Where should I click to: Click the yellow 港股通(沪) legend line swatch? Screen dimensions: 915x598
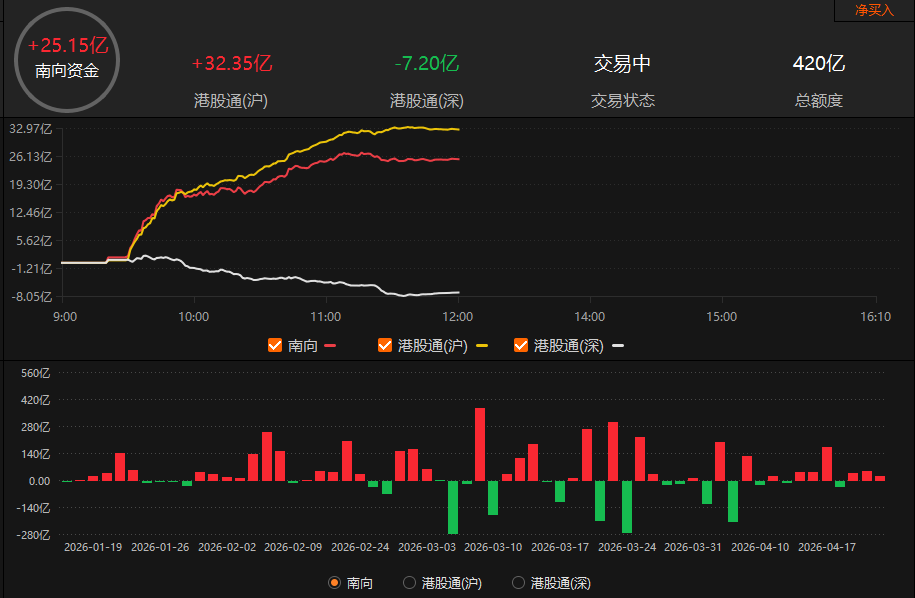coord(481,346)
